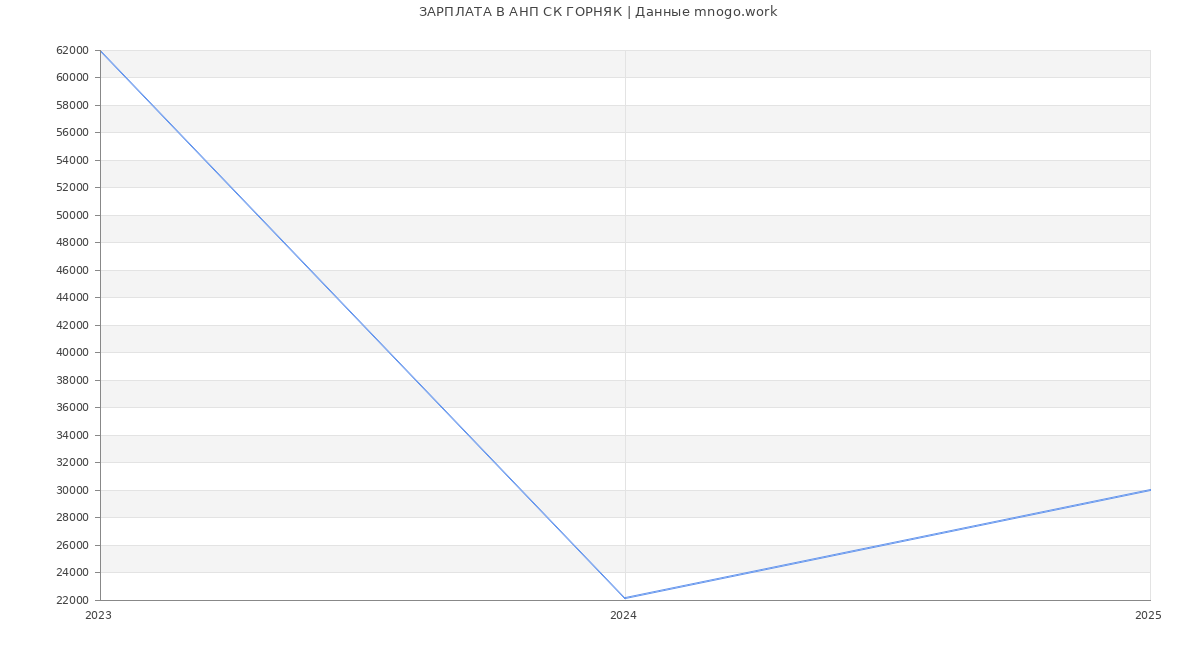Click the 2025 label on the x-axis
1200x650 pixels.
(x=1148, y=615)
